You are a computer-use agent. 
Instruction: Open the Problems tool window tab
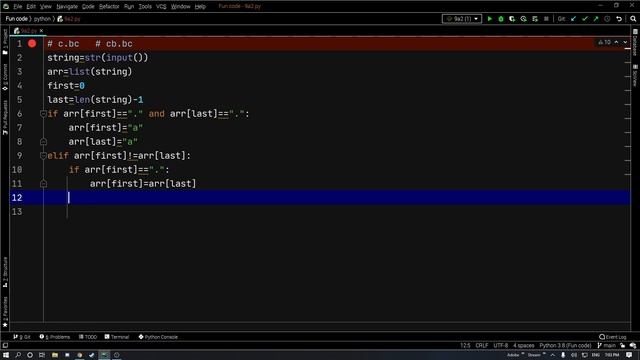click(55, 337)
